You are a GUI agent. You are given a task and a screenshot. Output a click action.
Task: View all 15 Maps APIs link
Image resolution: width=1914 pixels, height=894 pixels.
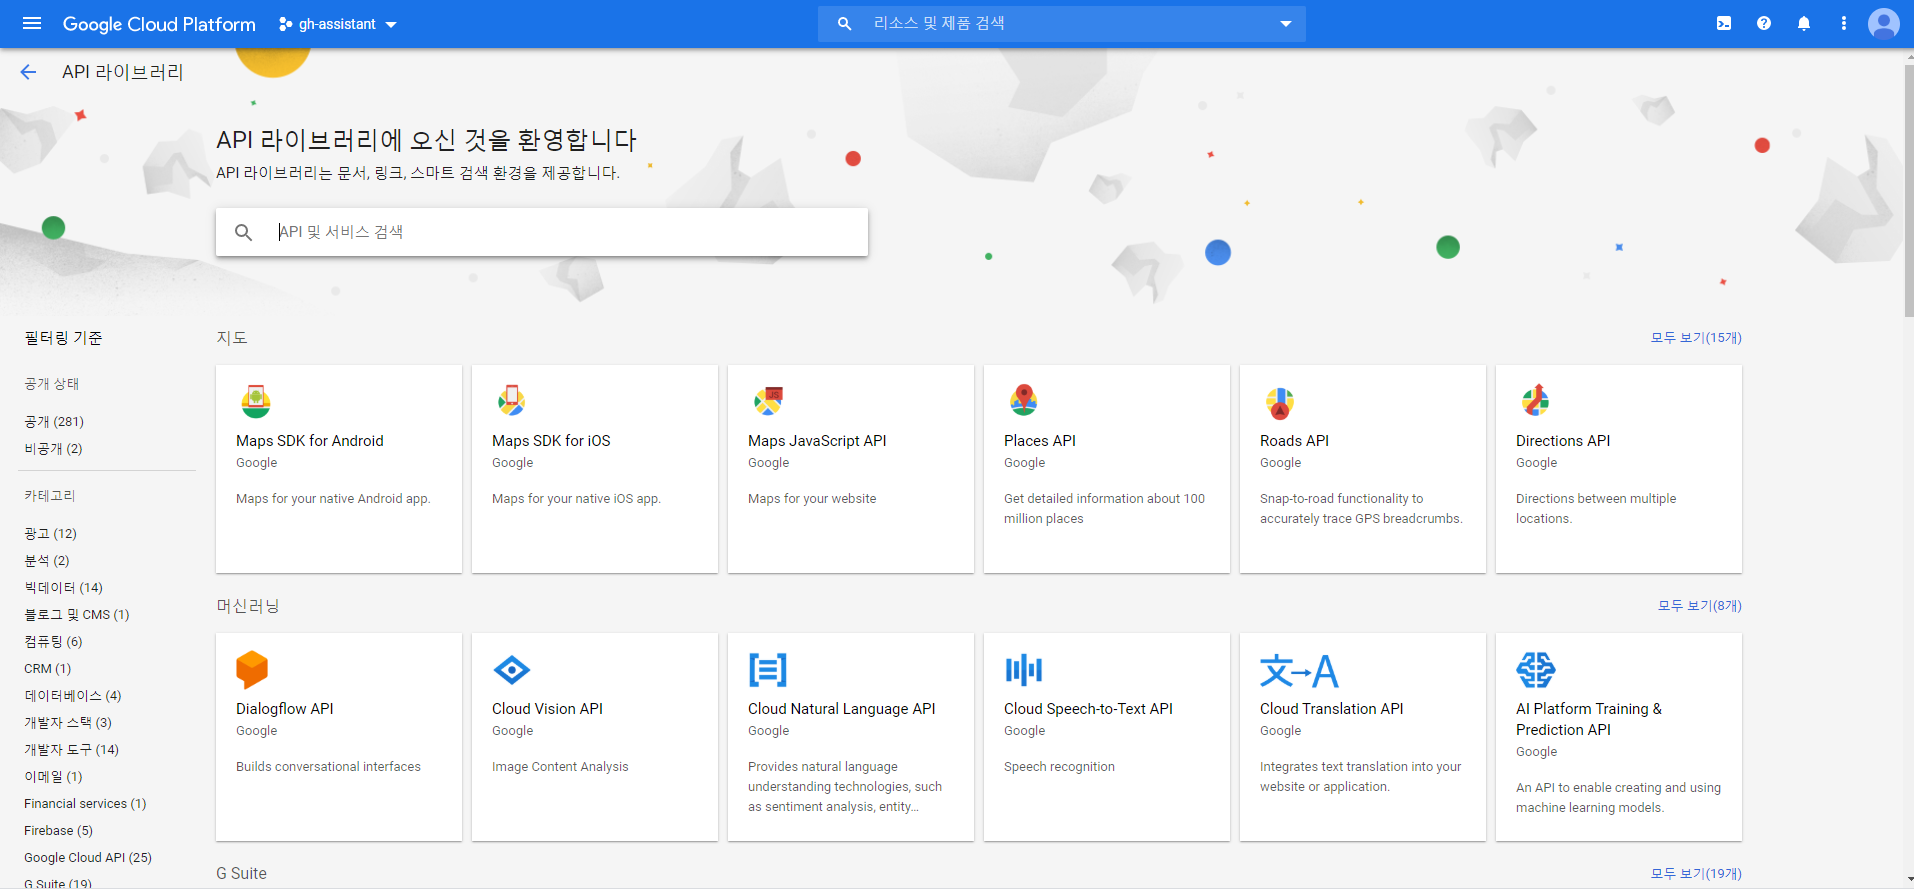pyautogui.click(x=1696, y=338)
